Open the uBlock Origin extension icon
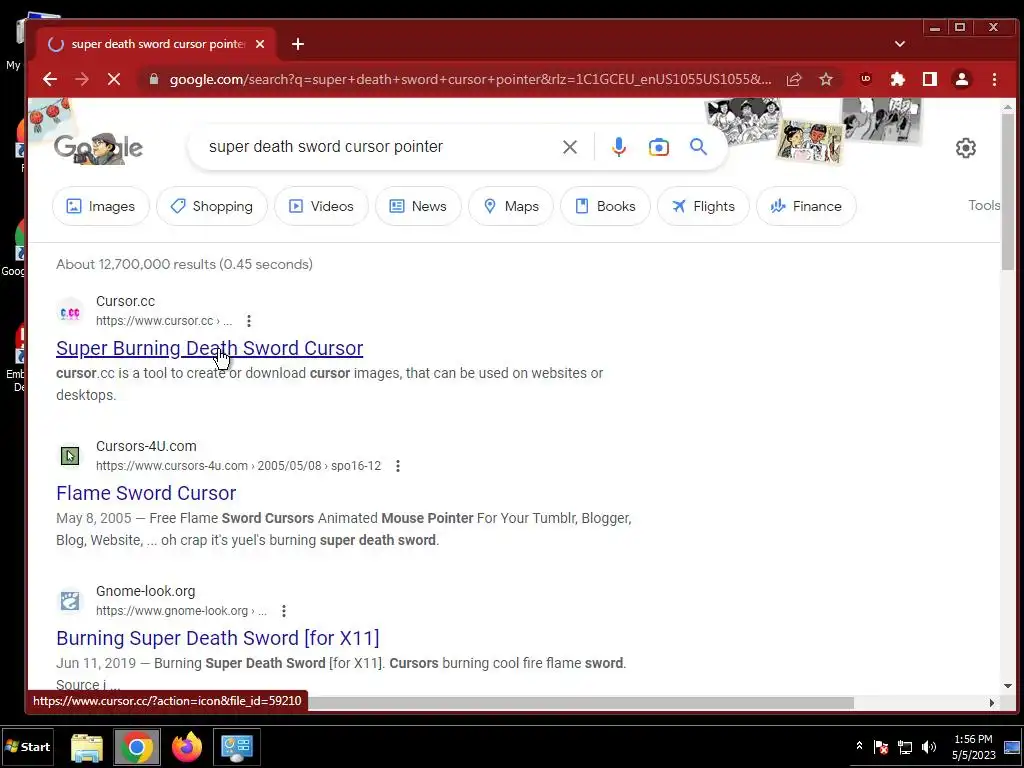1024x768 pixels. 866,79
